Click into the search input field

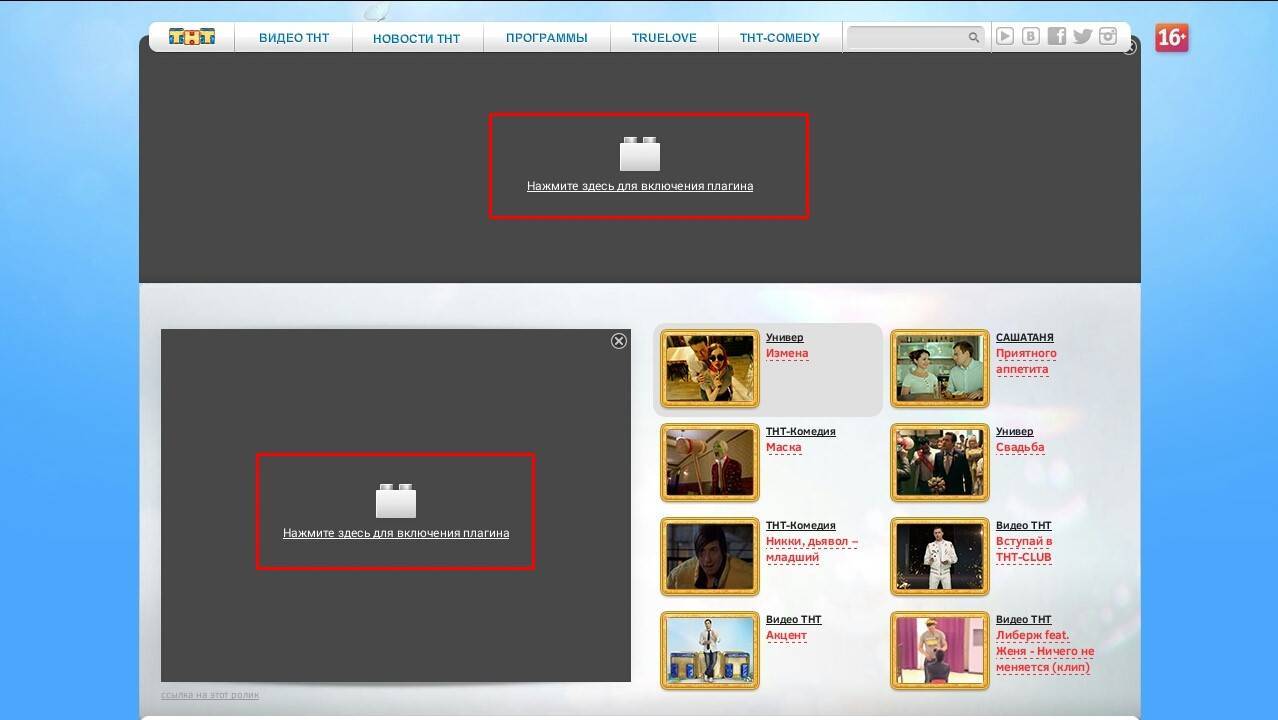905,38
